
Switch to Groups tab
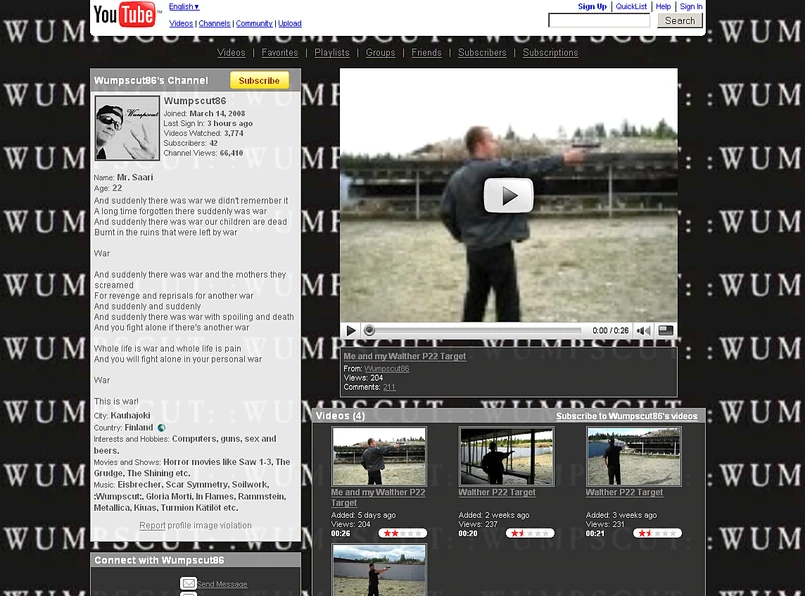[x=380, y=53]
